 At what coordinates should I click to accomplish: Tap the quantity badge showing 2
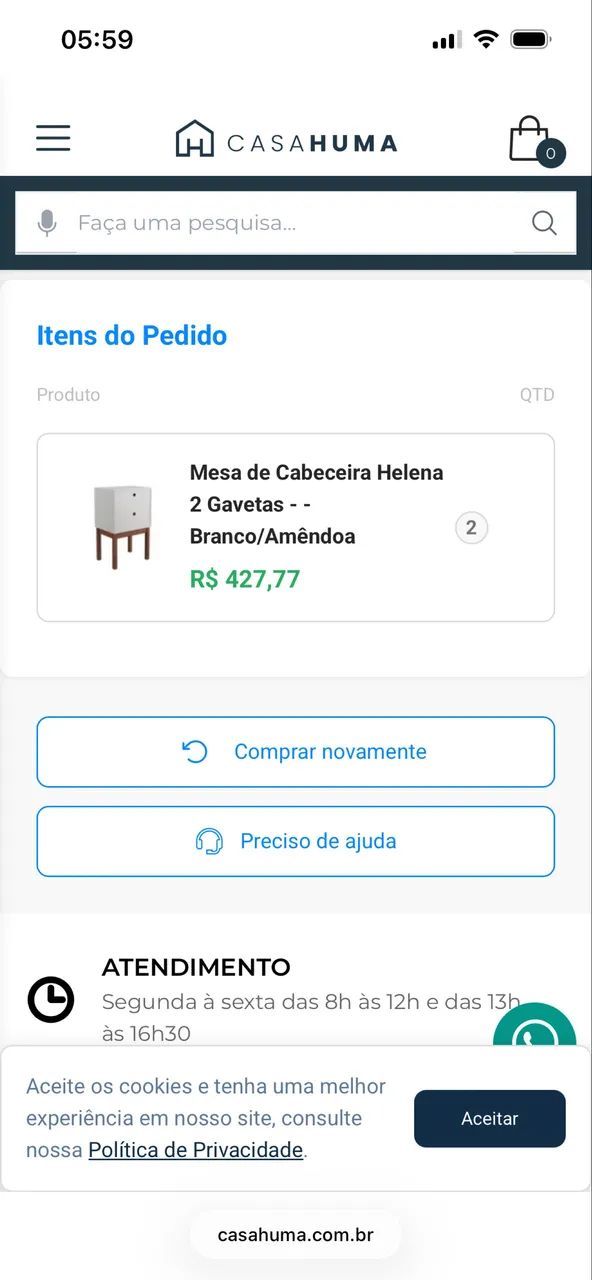coord(471,528)
